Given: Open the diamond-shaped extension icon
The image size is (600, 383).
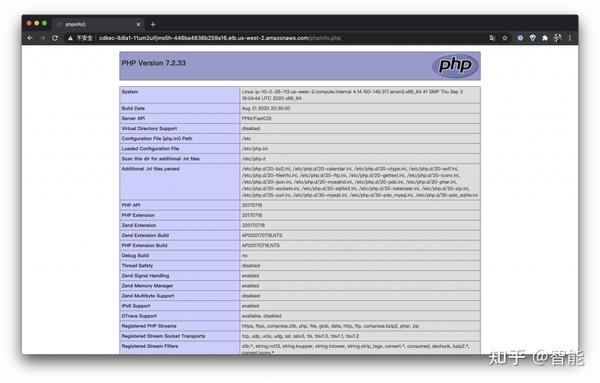Looking at the screenshot, I should point(532,38).
